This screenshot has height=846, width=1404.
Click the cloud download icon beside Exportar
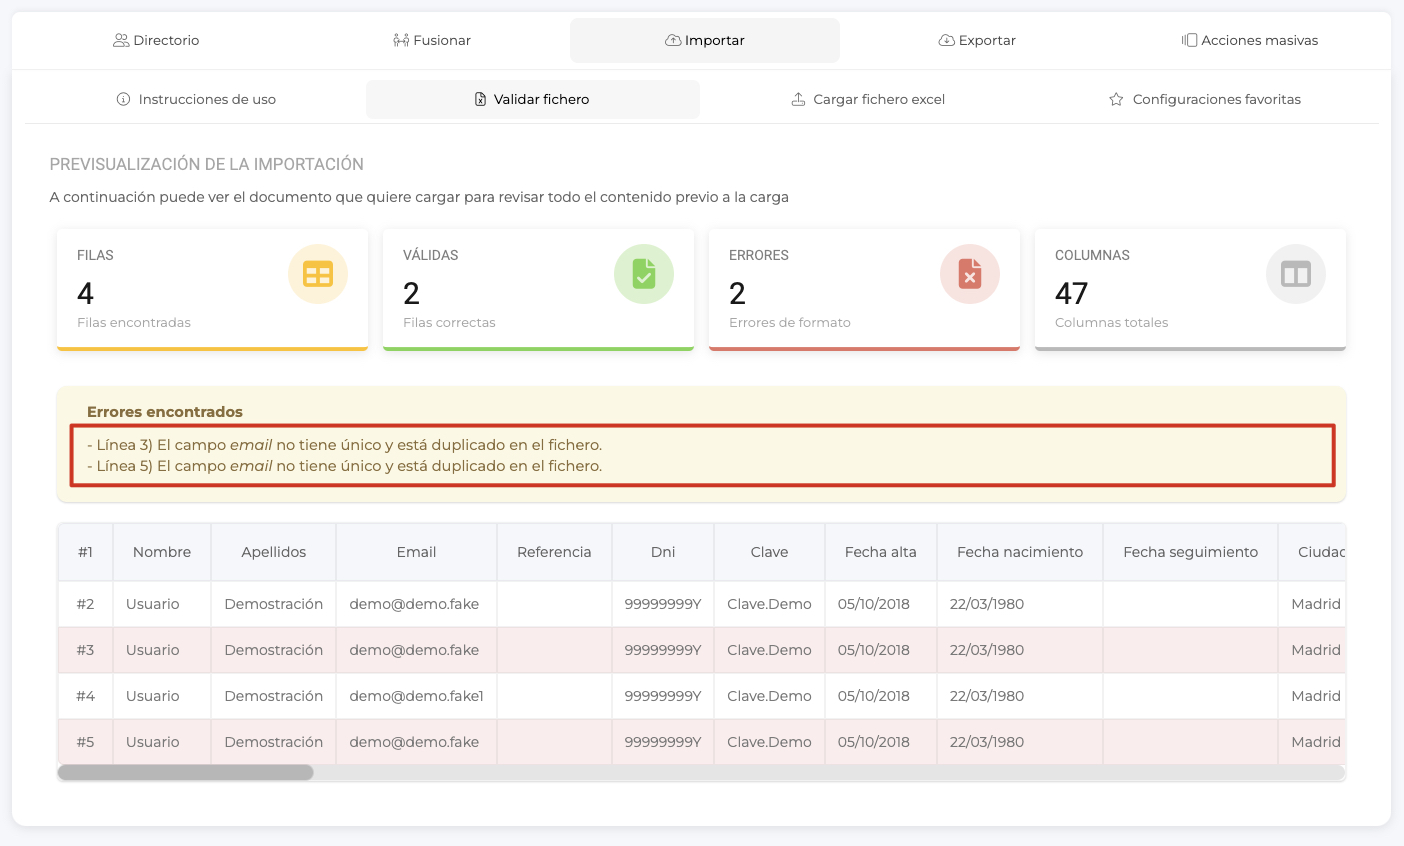pyautogui.click(x=946, y=40)
